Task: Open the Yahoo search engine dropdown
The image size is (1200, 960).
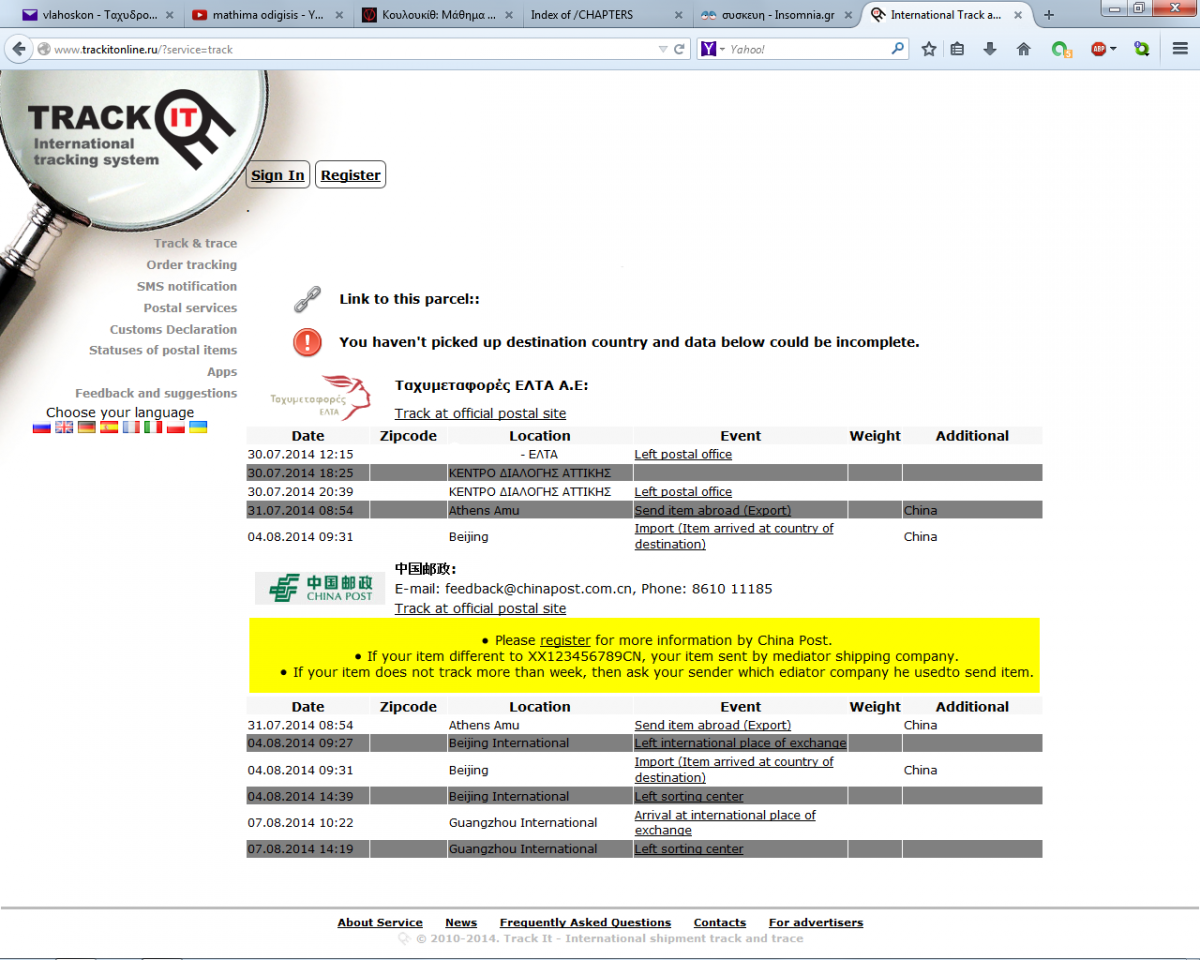Action: 713,49
